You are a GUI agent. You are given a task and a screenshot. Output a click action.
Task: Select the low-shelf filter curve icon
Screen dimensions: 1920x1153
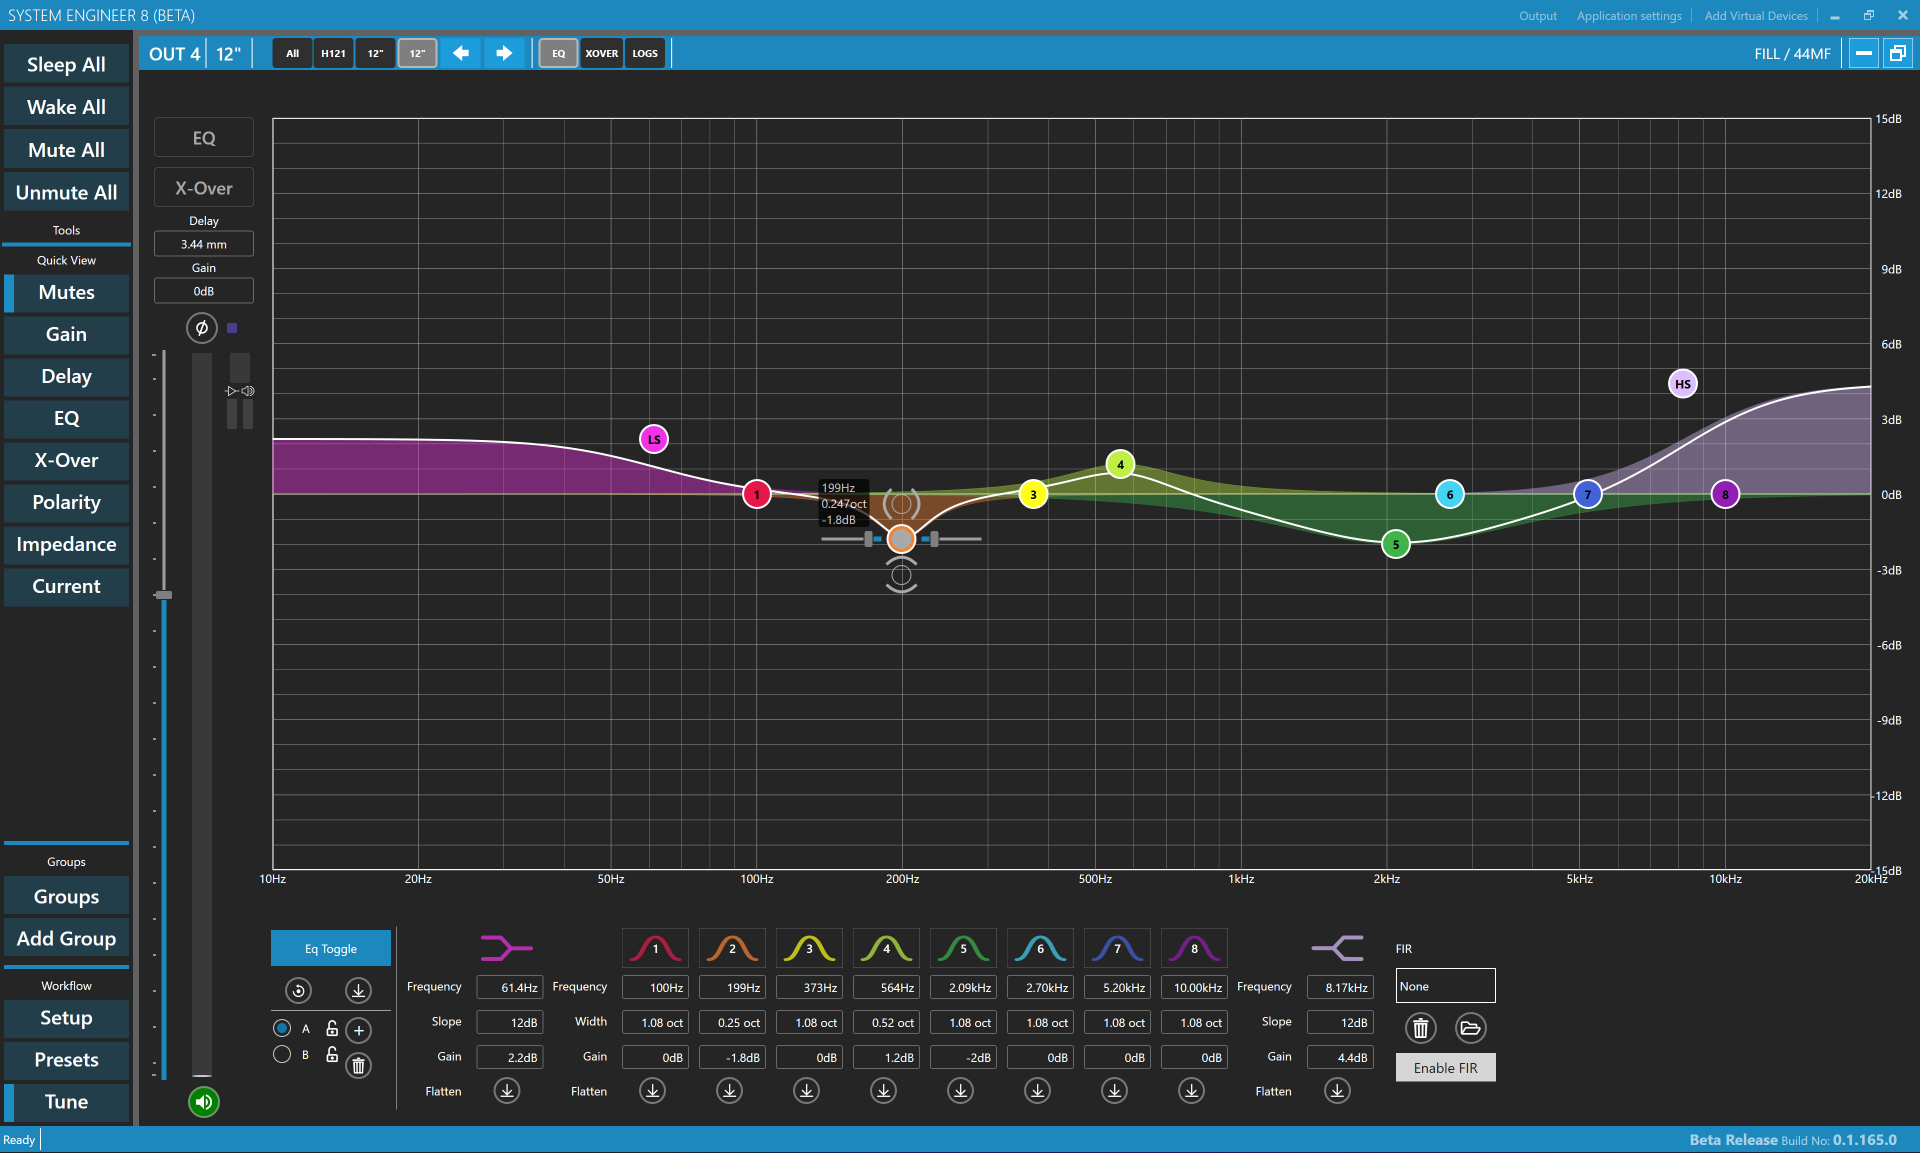507,947
